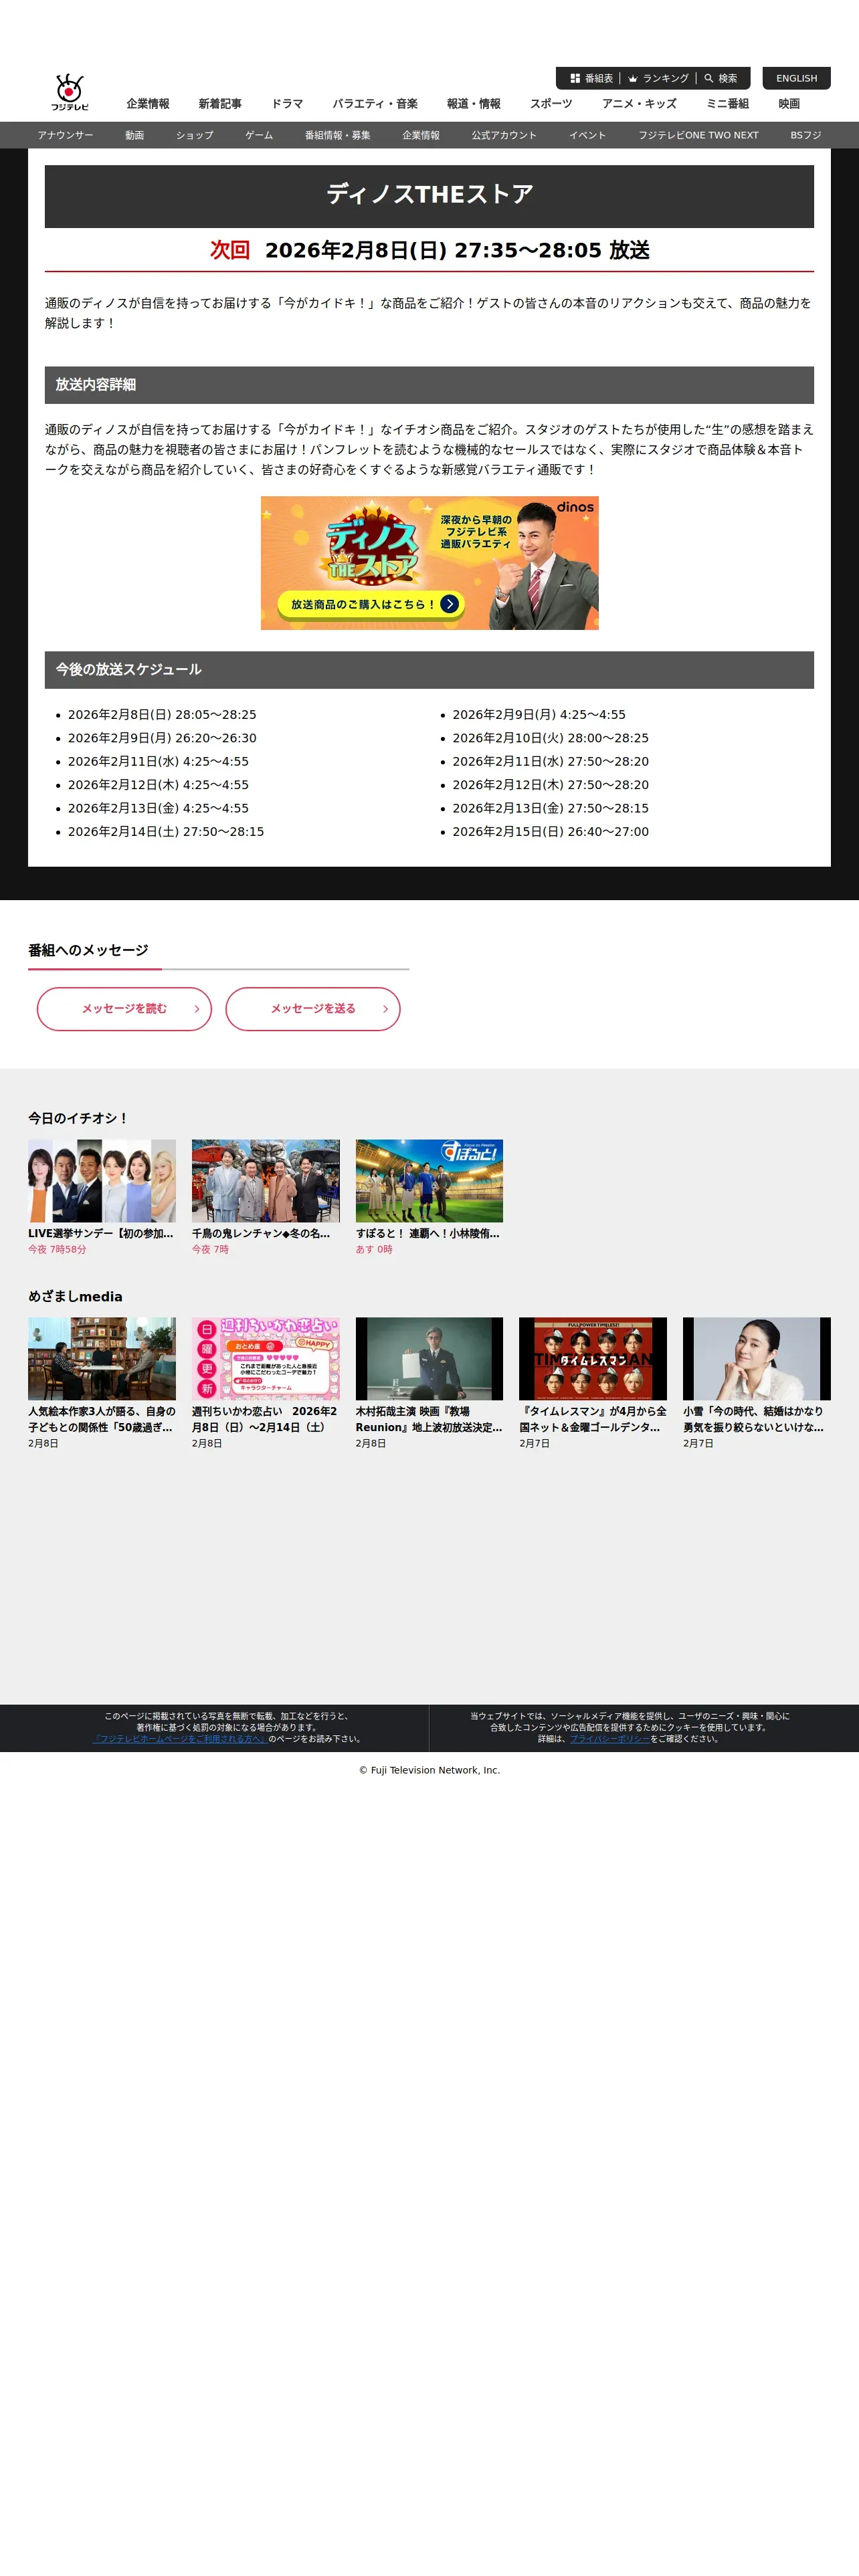Click schedule entry 2026年2月9日(月) 26:20～26:30

click(x=162, y=738)
